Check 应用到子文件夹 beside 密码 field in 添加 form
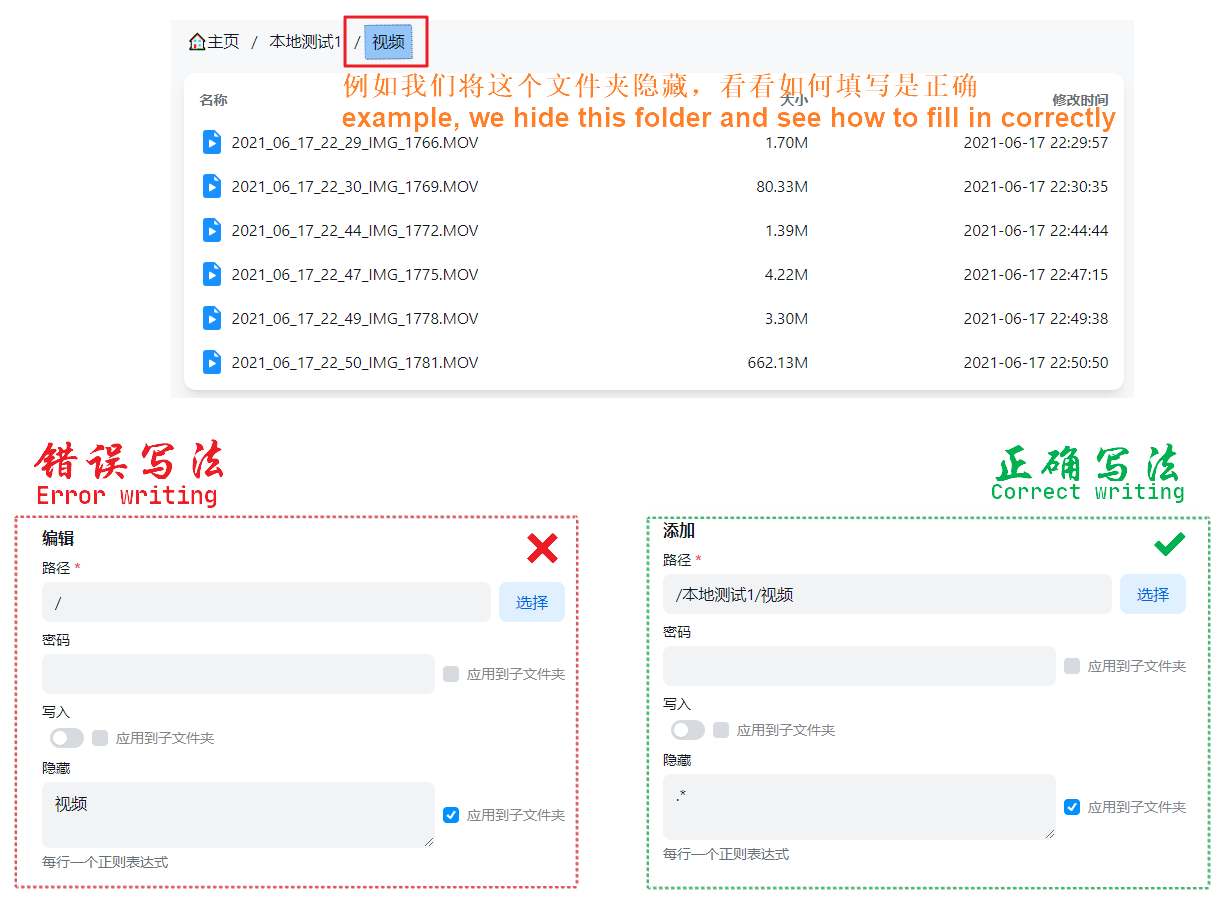 coord(1072,666)
